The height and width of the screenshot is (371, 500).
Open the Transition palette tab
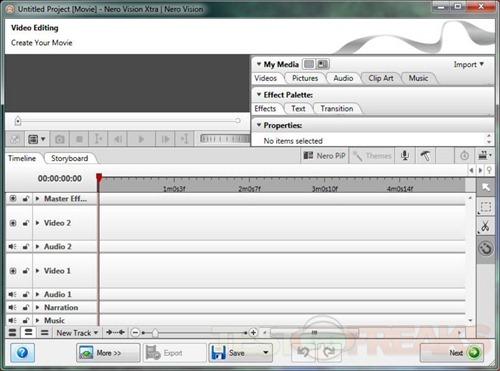[337, 109]
